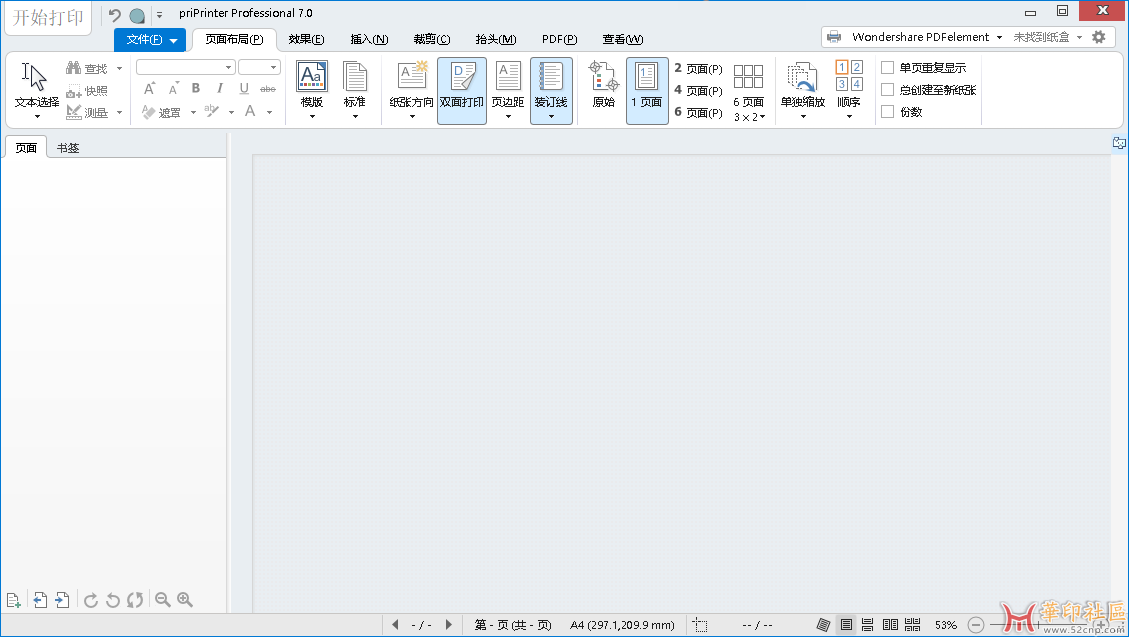Expand the font name combo box
This screenshot has height=637, width=1129.
[229, 67]
